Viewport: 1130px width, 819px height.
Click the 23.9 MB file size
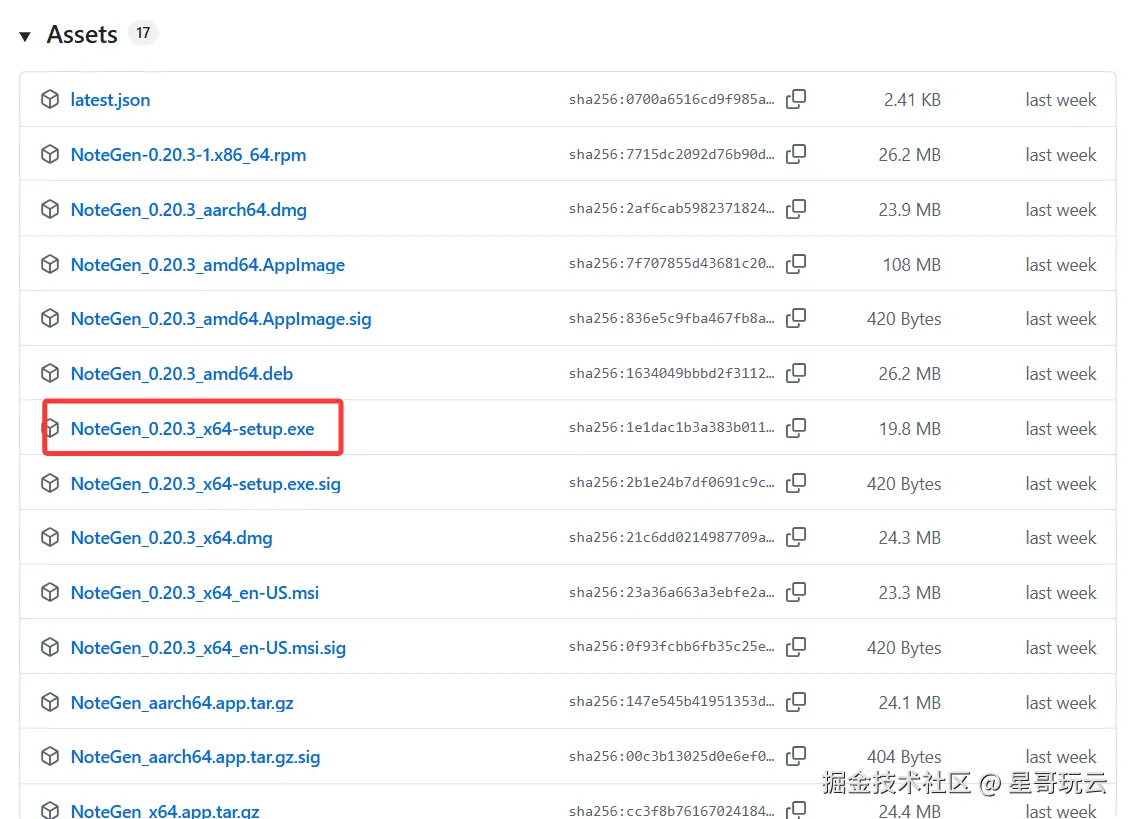click(909, 210)
